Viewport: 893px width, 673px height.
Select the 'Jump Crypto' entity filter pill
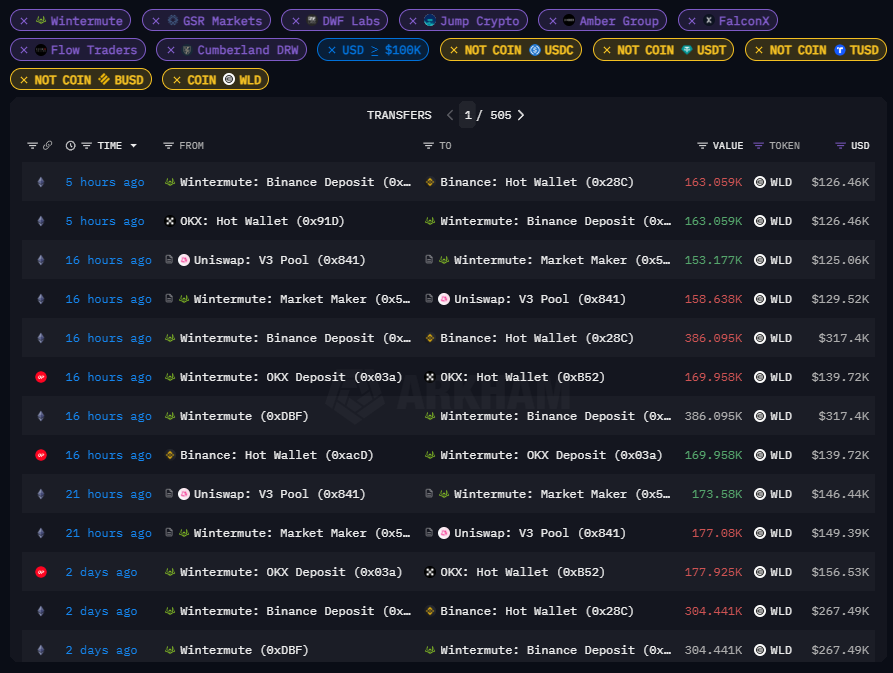click(x=460, y=20)
